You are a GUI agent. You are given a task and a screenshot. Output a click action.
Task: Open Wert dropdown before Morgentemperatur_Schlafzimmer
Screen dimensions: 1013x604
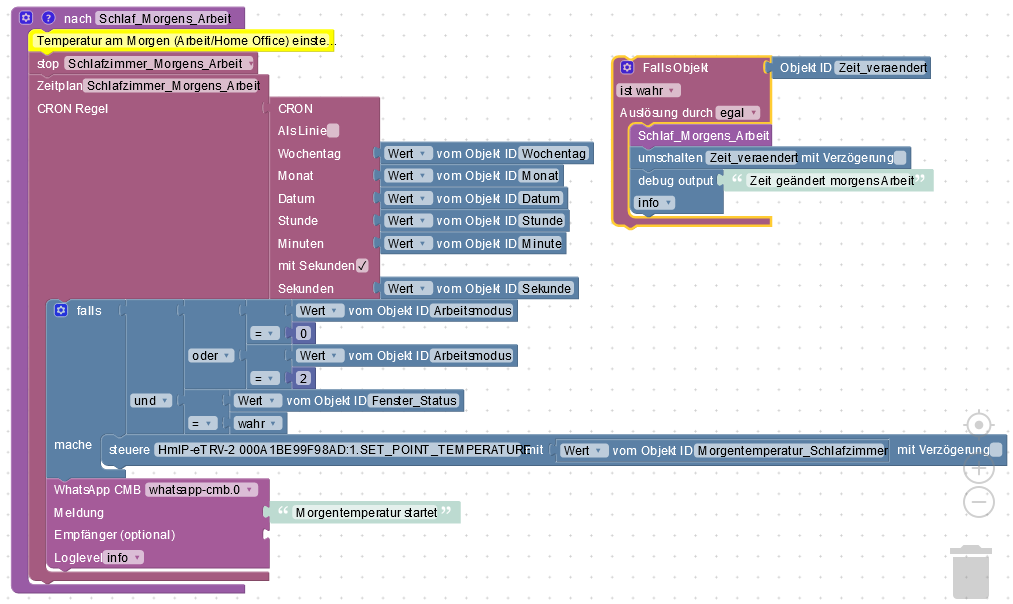(x=582, y=450)
